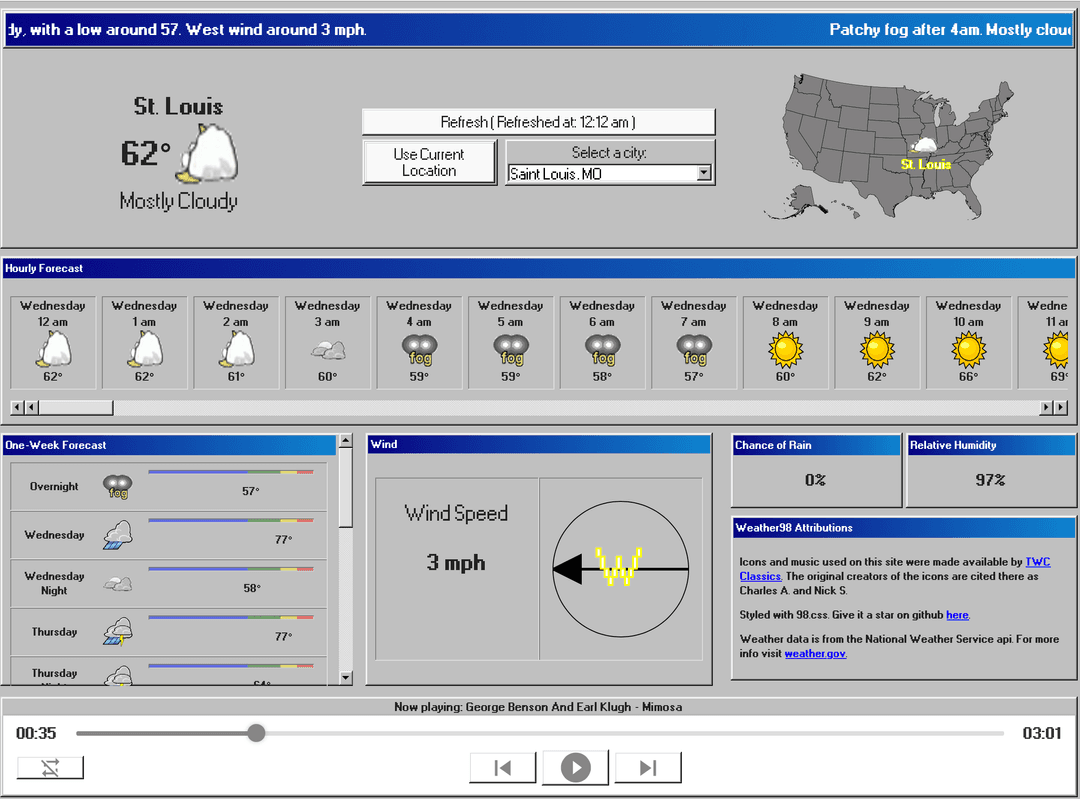Click the 3 am cloudy icon
1080x799 pixels.
pyautogui.click(x=328, y=349)
